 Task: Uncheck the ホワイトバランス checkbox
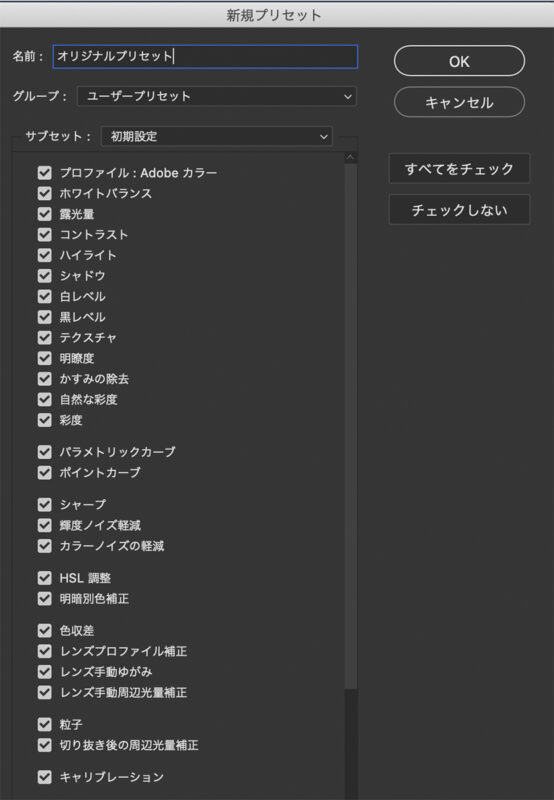point(45,193)
